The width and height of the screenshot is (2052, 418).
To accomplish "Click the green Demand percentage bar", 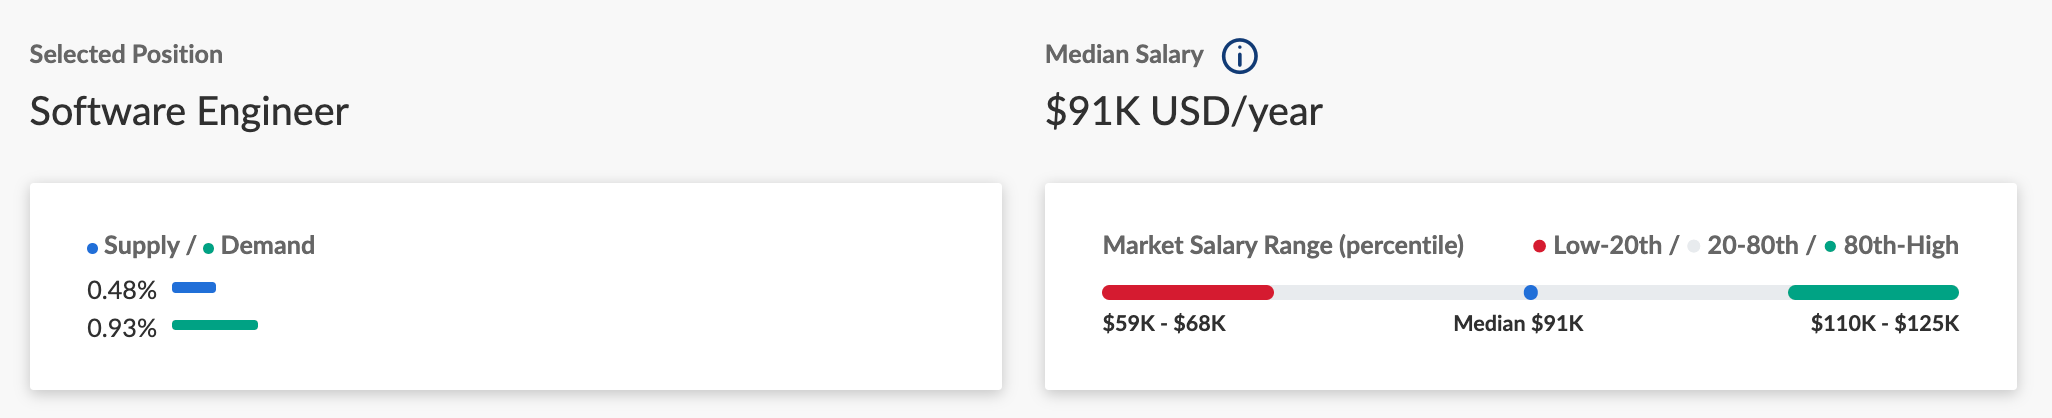I will coord(215,325).
